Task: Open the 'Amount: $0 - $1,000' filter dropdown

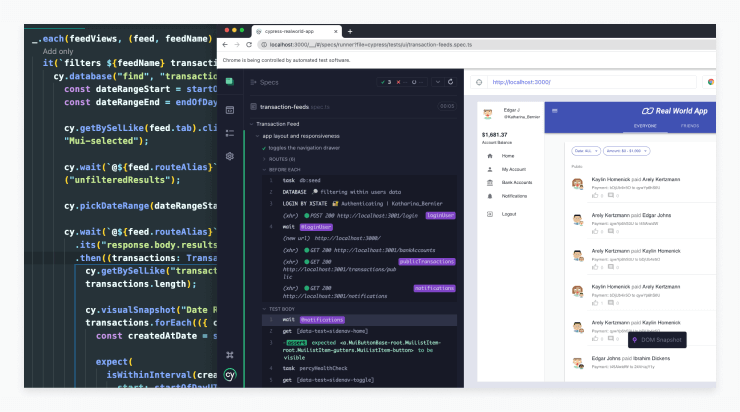Action: click(626, 151)
